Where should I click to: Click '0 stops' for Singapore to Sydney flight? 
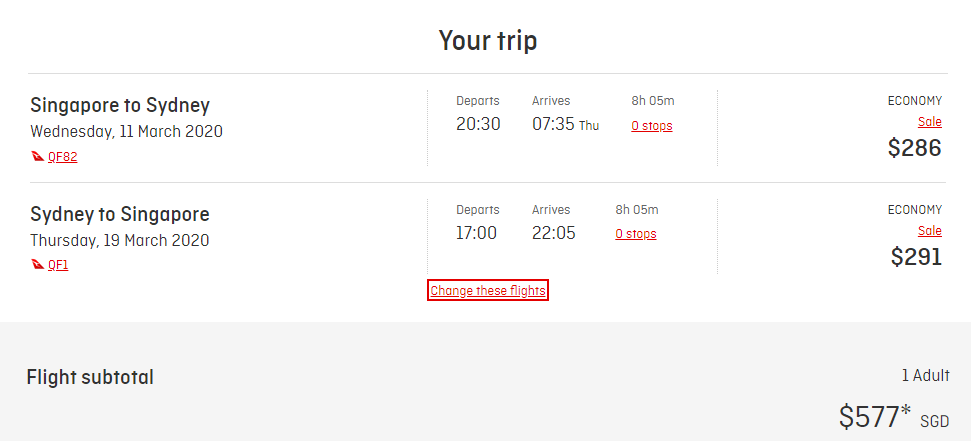point(651,126)
